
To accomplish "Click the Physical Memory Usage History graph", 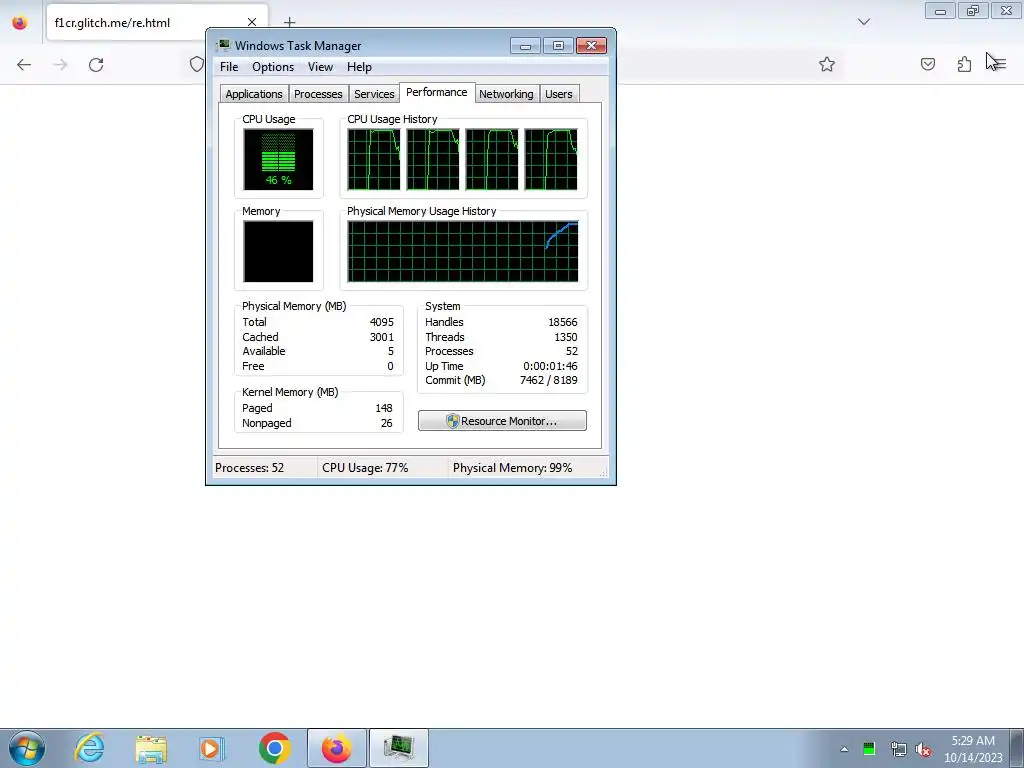I will click(462, 251).
